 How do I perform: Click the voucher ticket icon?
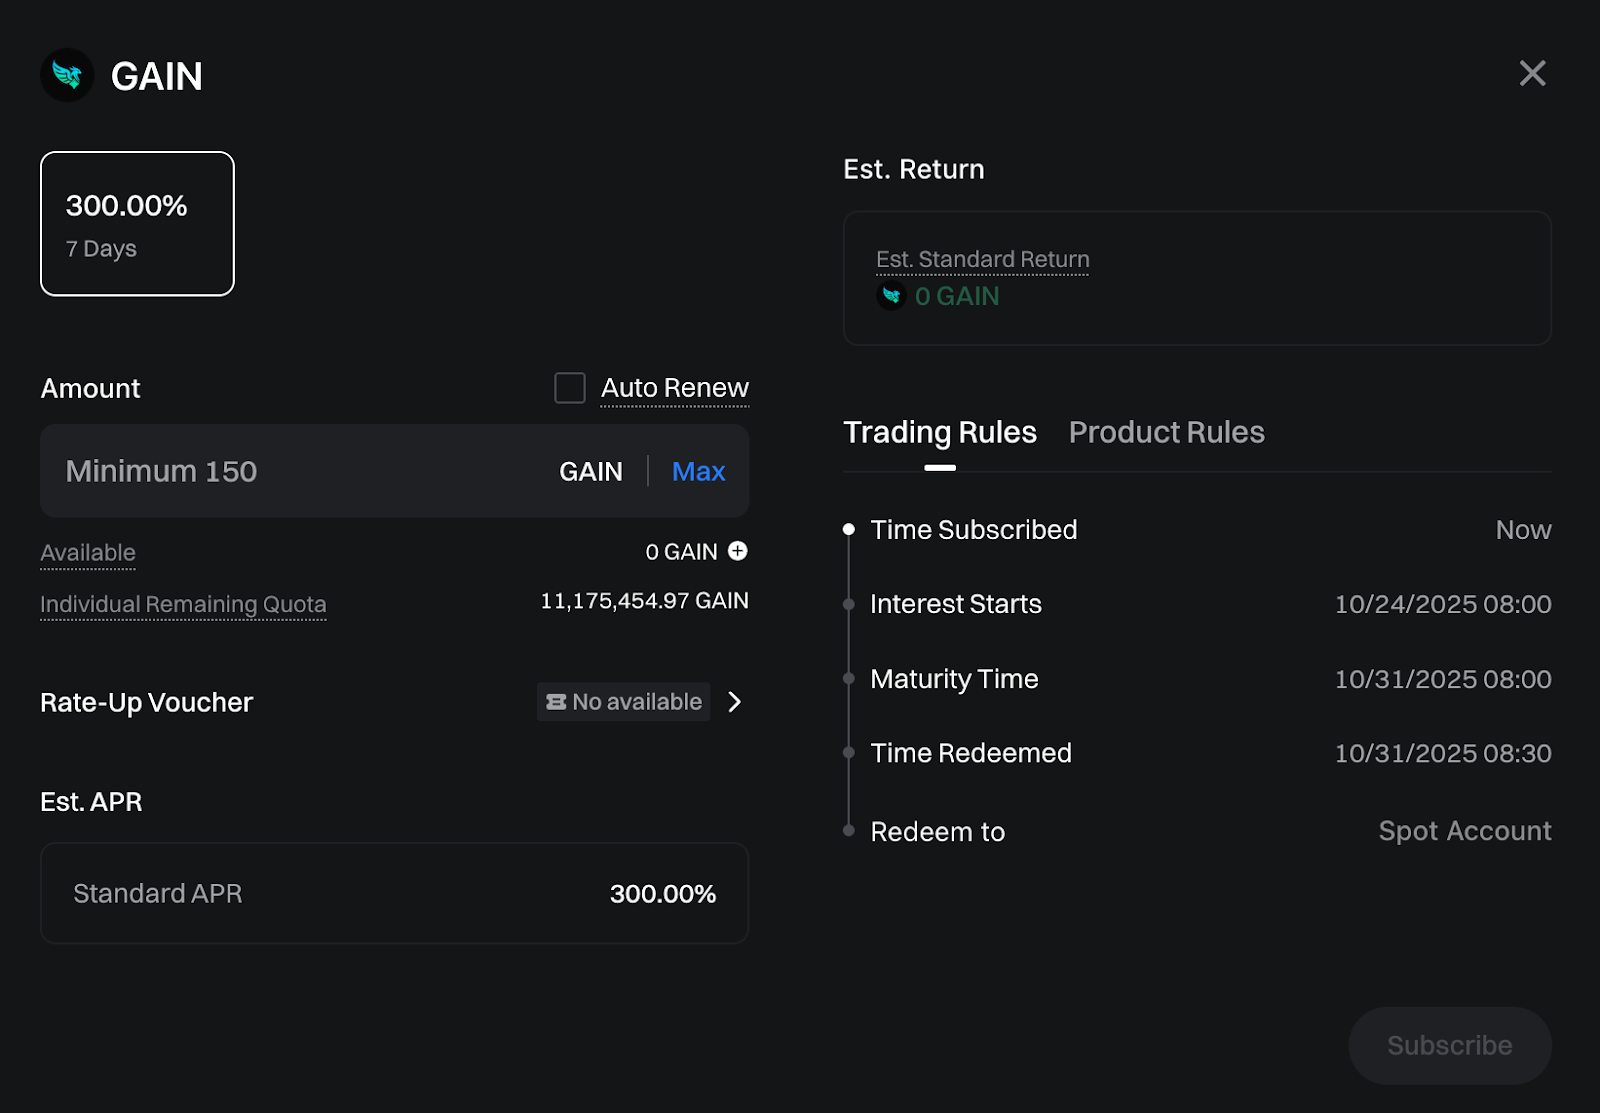coord(556,702)
